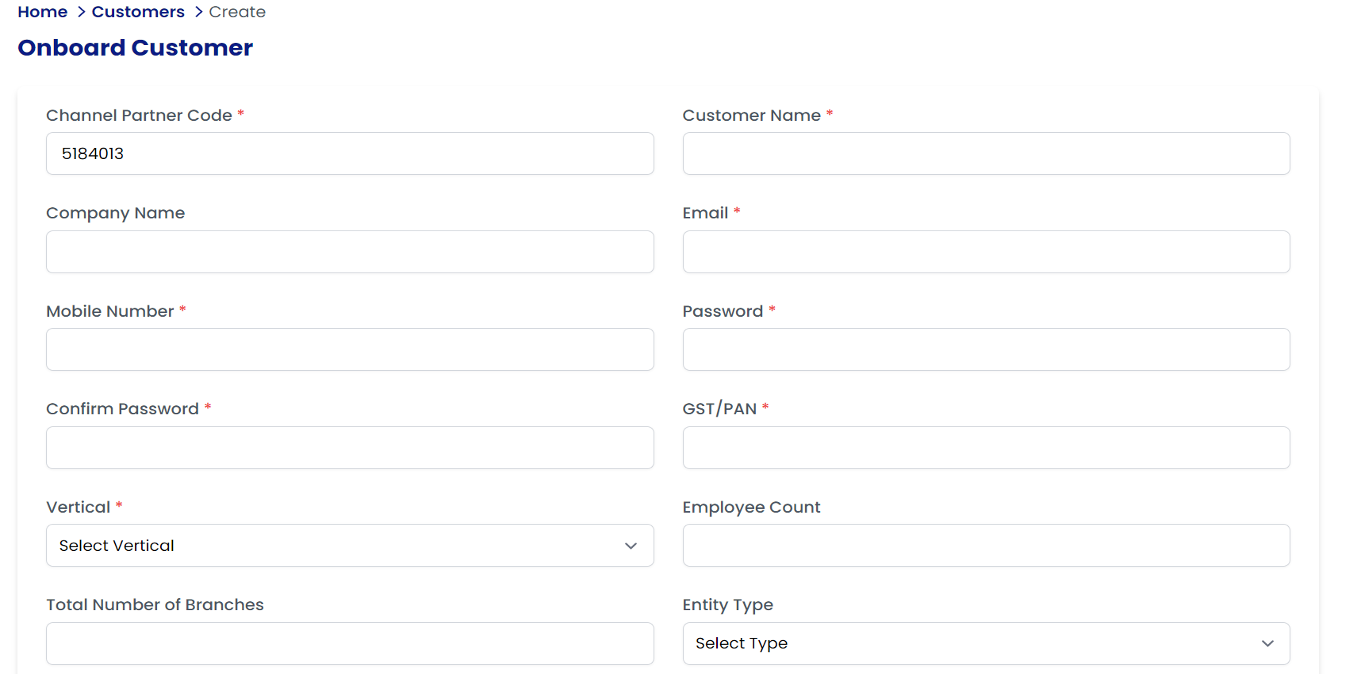
Task: Focus the Customer Name input
Action: (986, 154)
